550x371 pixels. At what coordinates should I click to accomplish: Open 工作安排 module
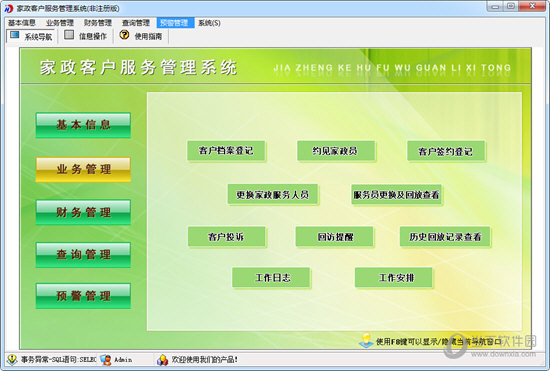tap(394, 278)
